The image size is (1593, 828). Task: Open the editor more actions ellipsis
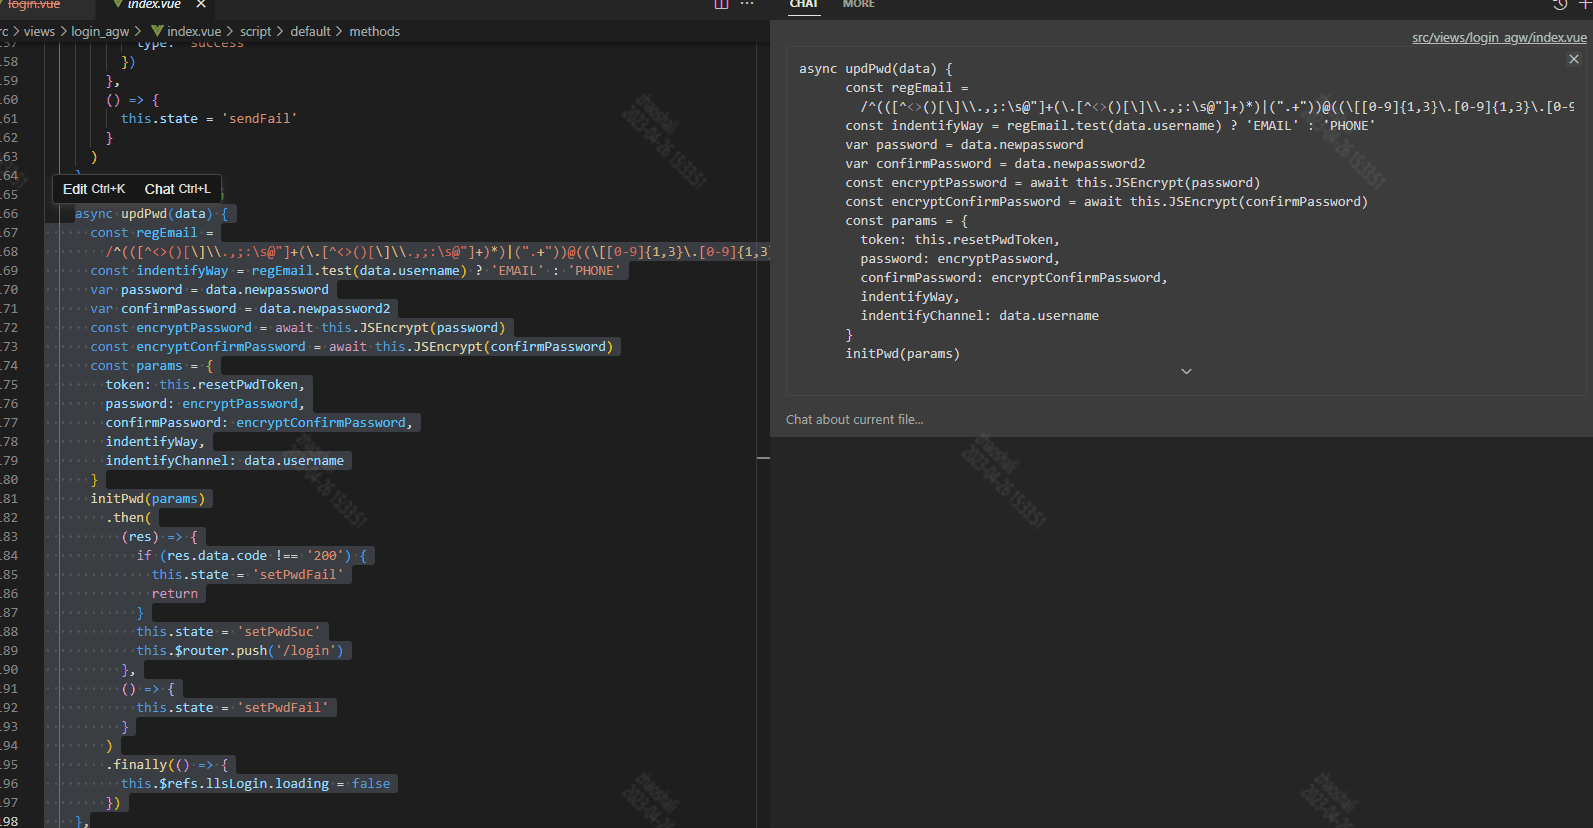coord(747,4)
